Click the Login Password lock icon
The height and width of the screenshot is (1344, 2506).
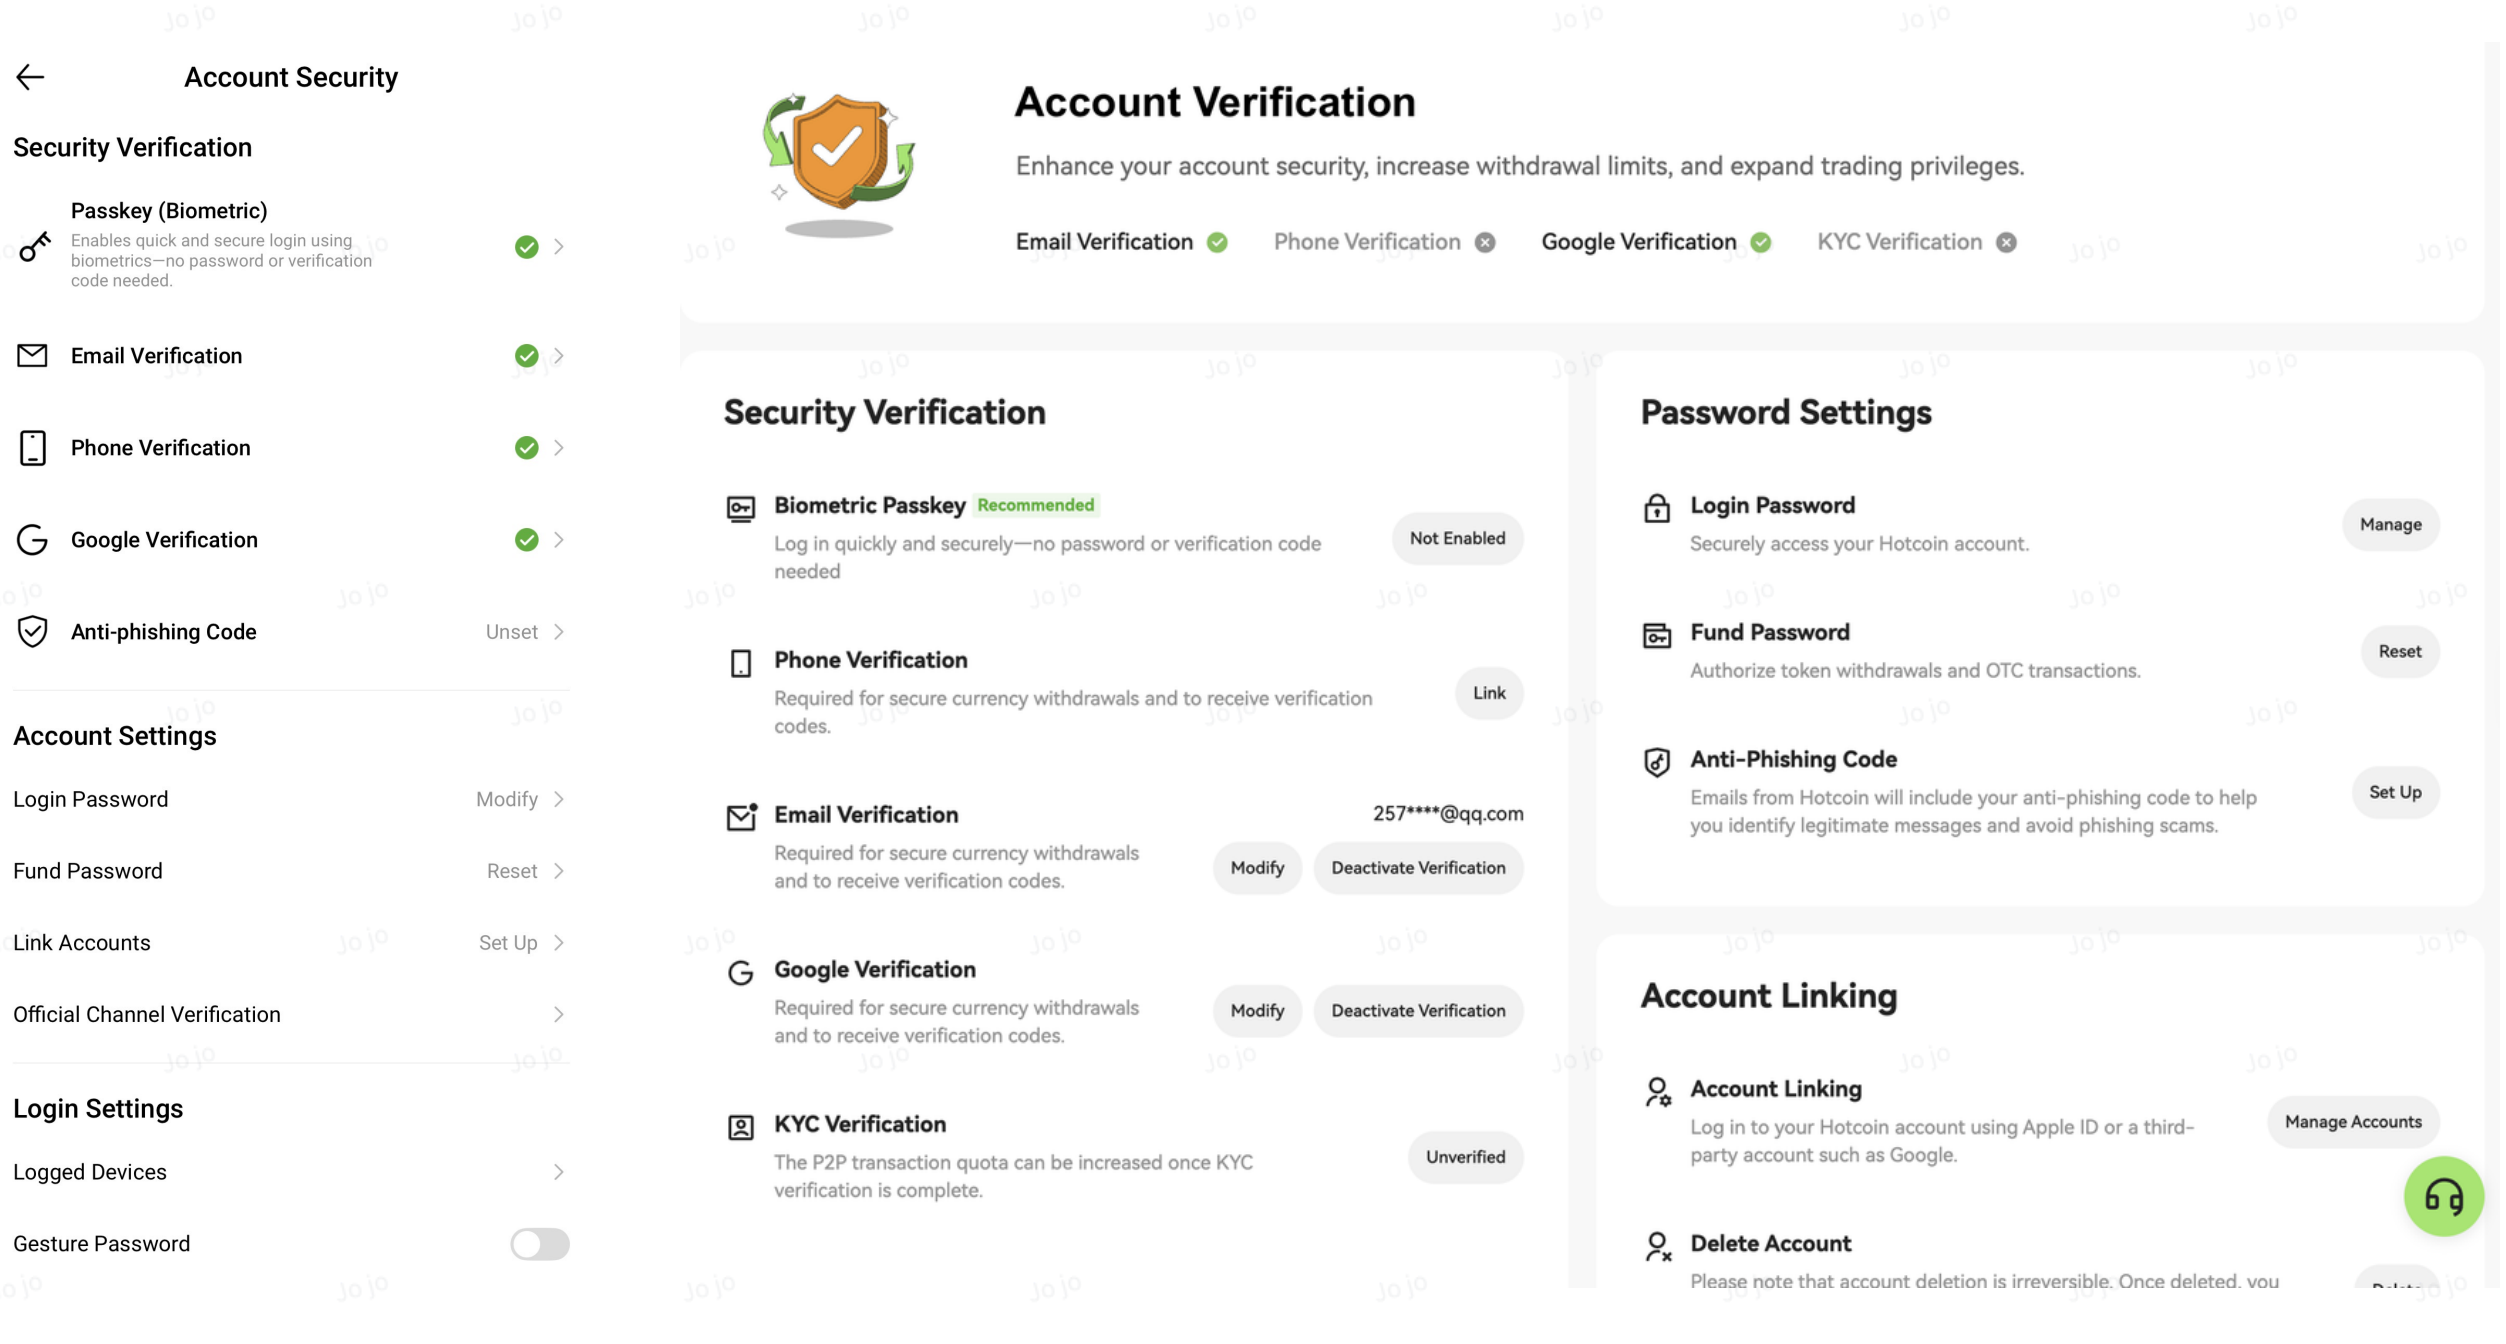coord(1656,508)
